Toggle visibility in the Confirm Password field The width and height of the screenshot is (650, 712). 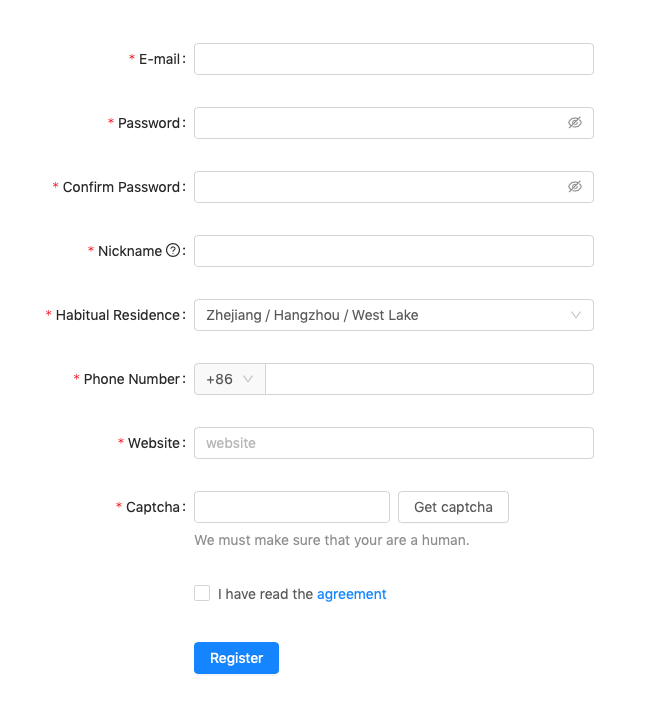click(x=575, y=187)
